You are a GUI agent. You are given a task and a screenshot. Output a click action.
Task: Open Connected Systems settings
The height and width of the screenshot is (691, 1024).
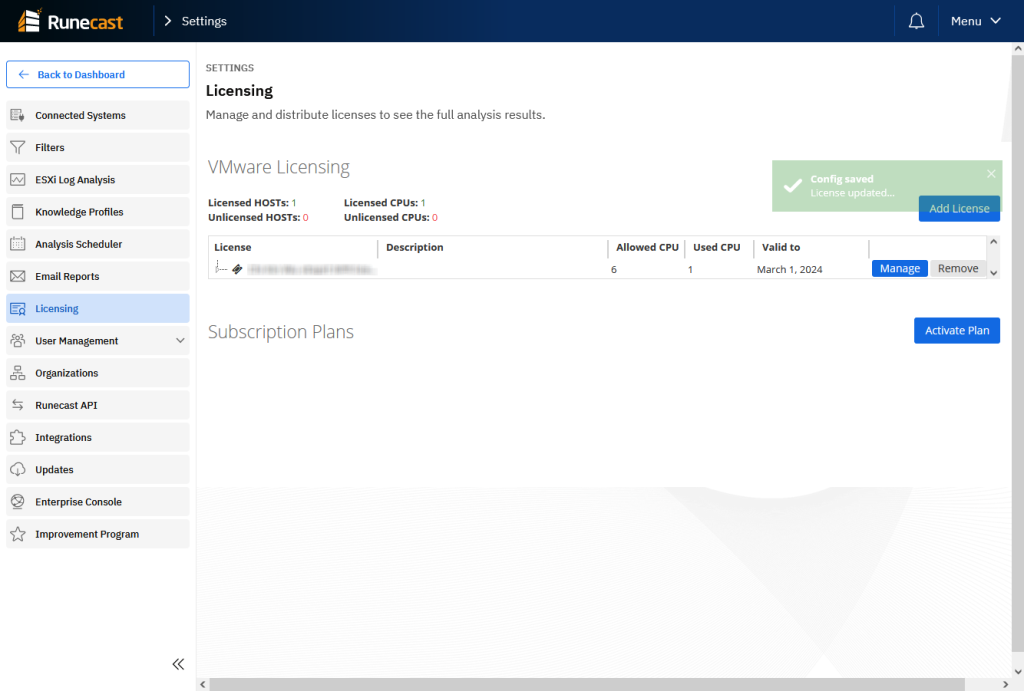98,115
